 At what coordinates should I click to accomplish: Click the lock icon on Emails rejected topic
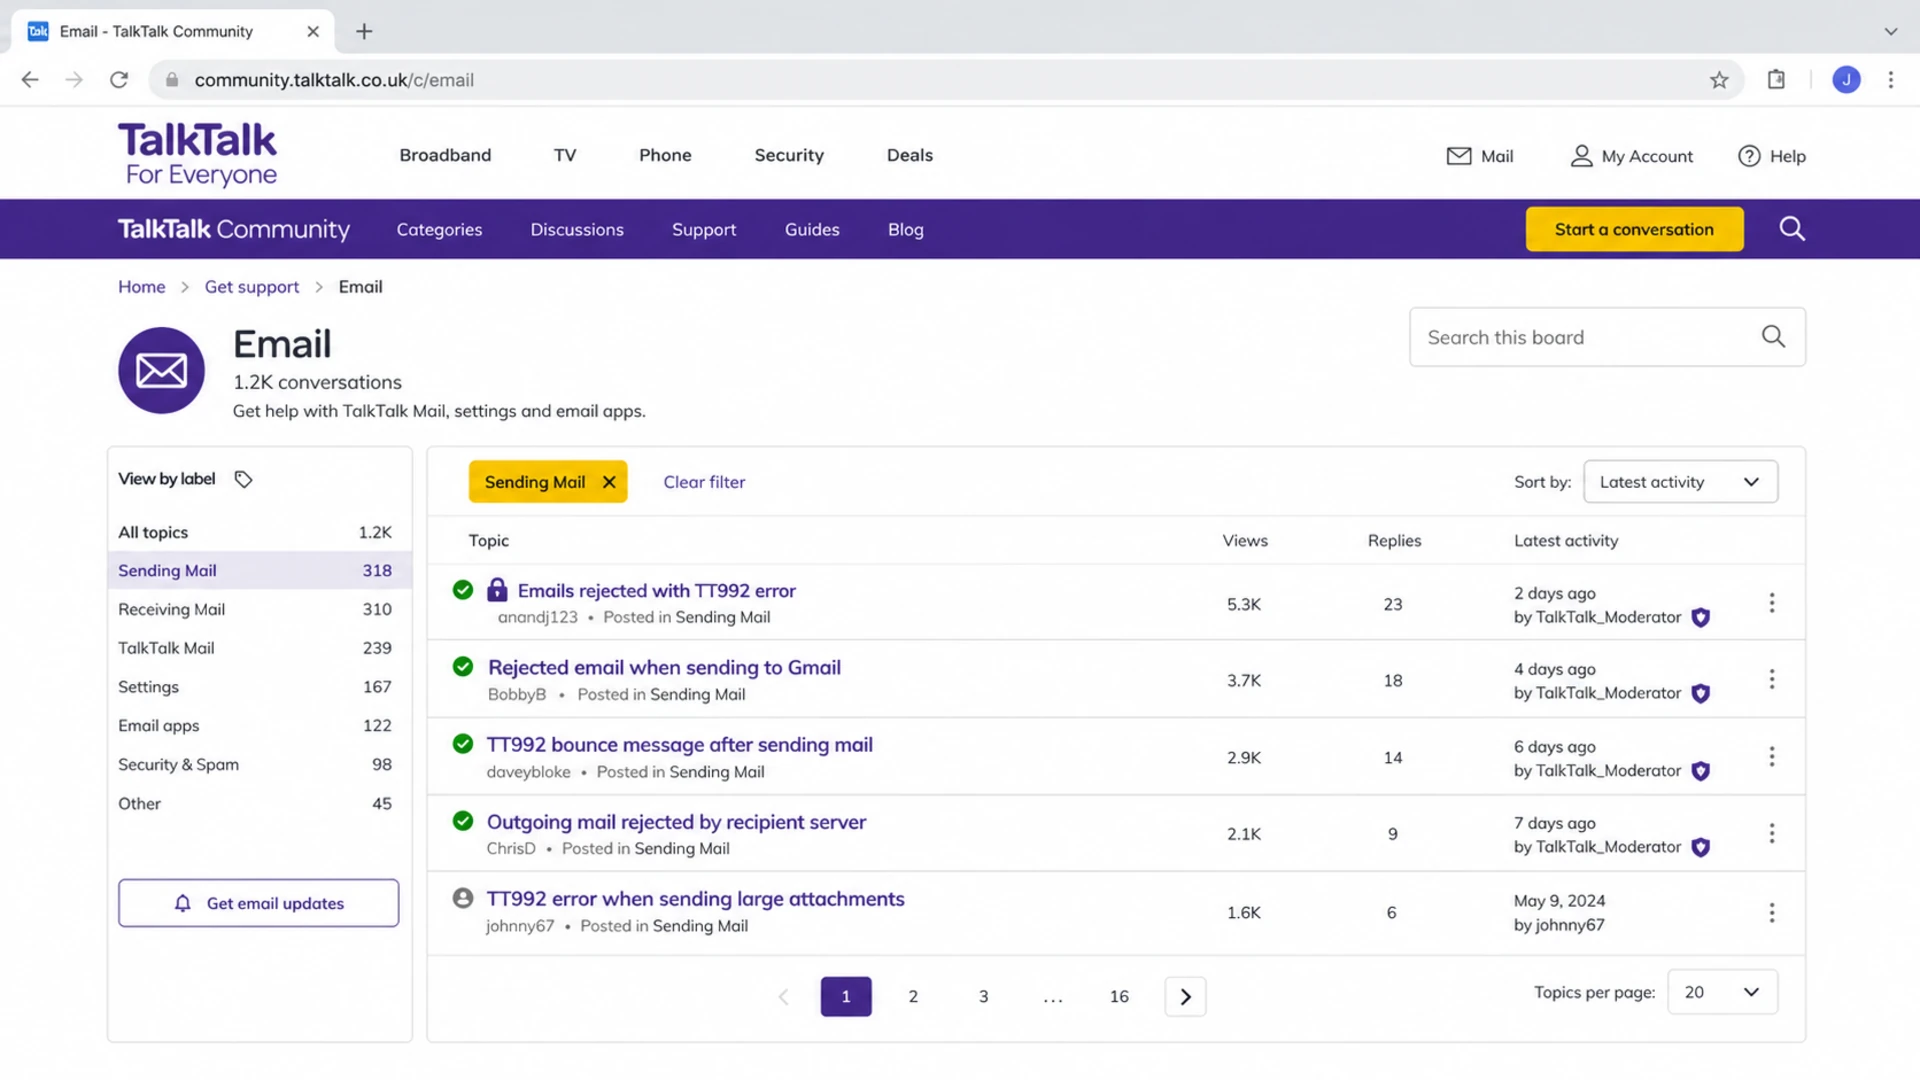[x=497, y=590]
